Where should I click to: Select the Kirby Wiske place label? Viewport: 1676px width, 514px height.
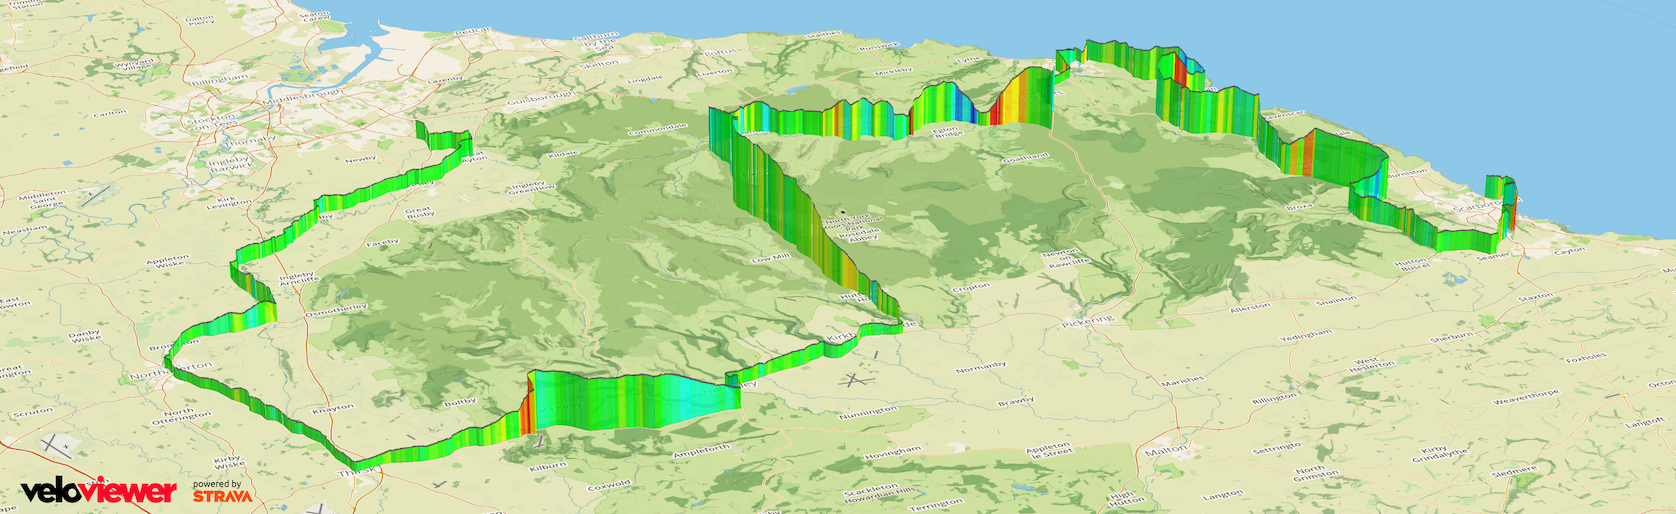(229, 461)
